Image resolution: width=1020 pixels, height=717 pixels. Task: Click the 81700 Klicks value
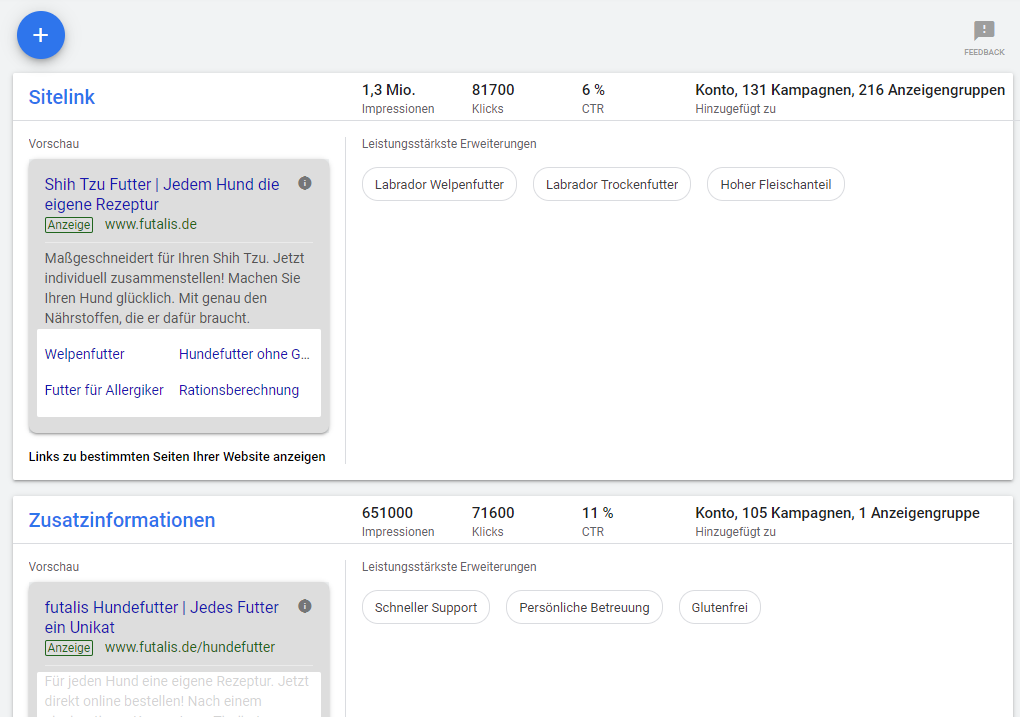pyautogui.click(x=493, y=90)
